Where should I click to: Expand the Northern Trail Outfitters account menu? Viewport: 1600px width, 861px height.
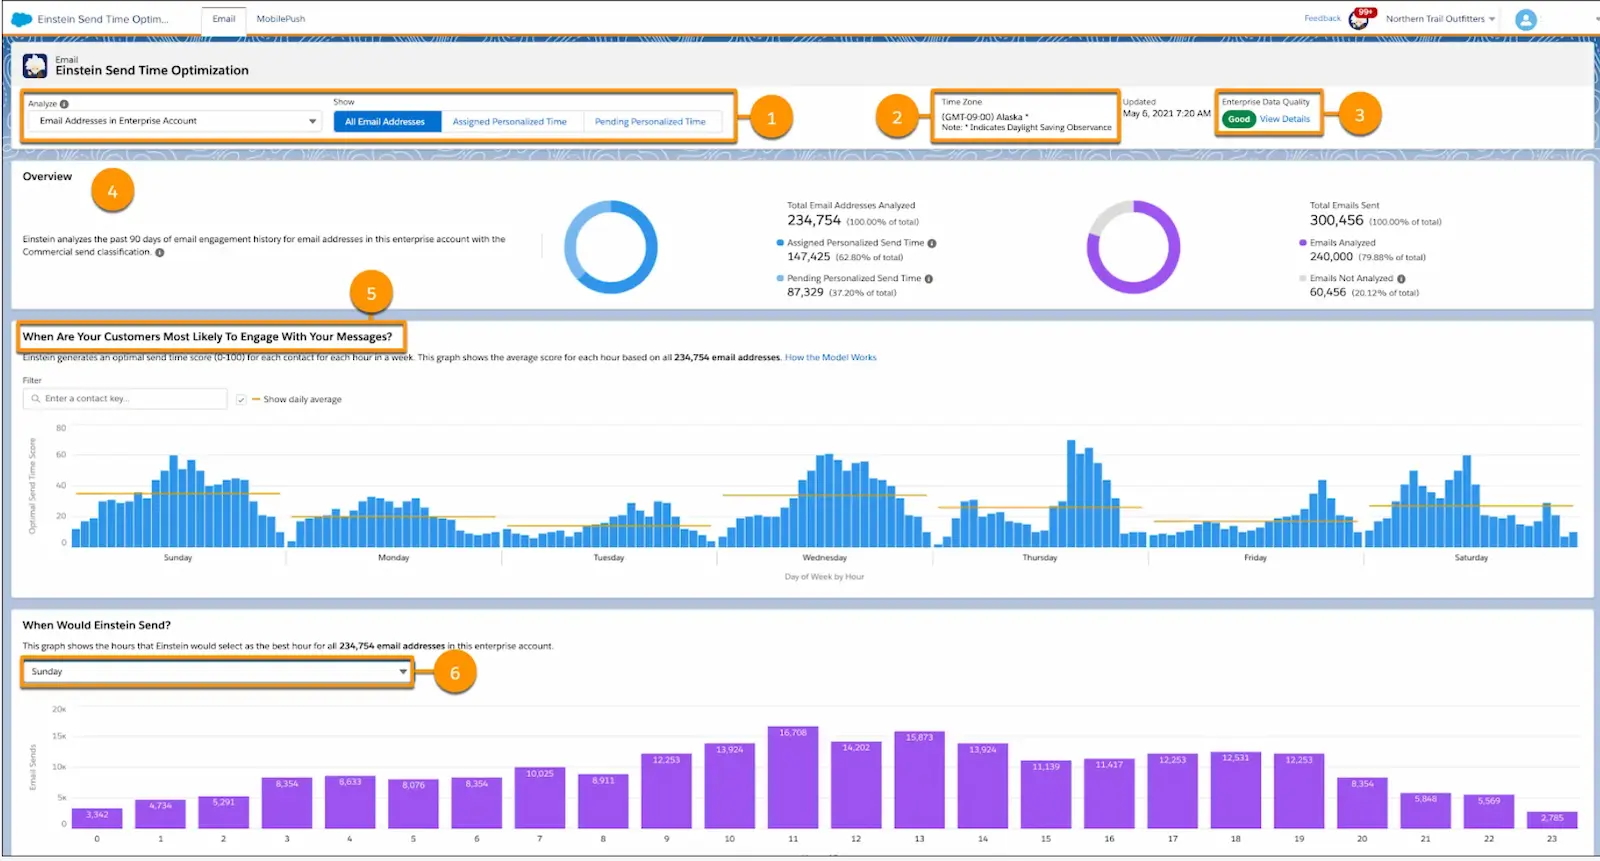(x=1441, y=19)
